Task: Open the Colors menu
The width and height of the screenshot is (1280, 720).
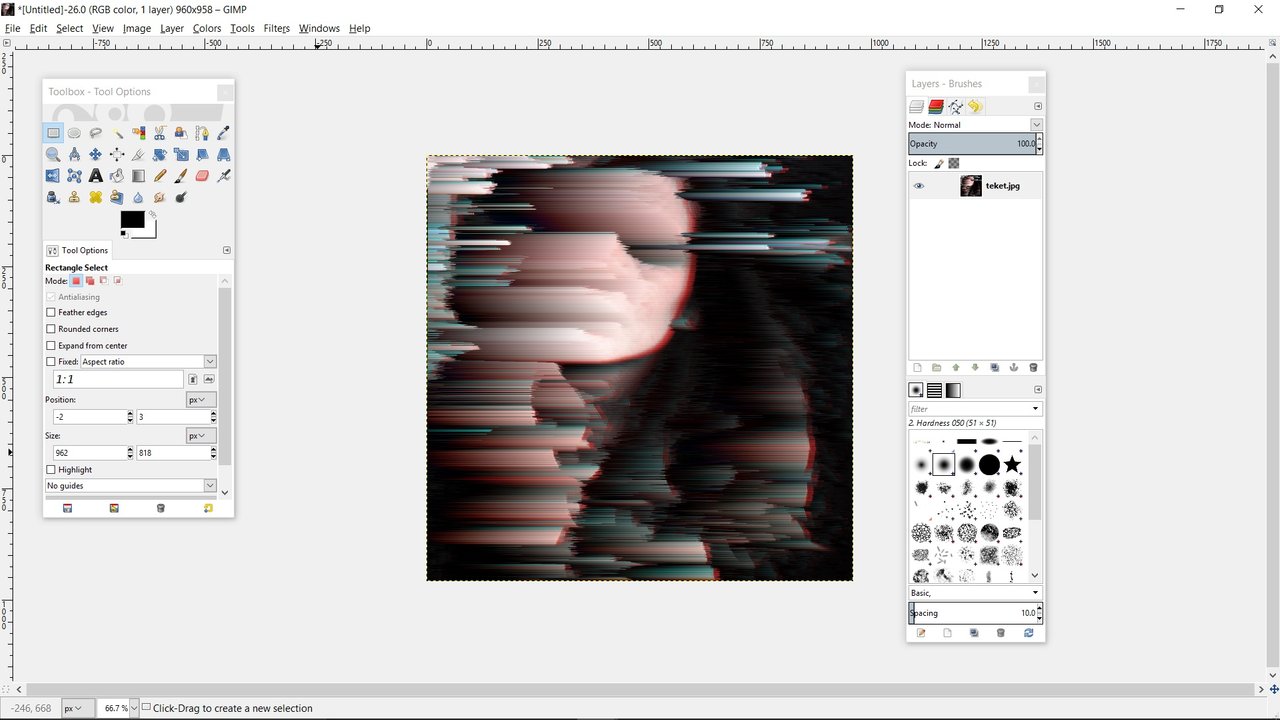Action: pos(206,28)
